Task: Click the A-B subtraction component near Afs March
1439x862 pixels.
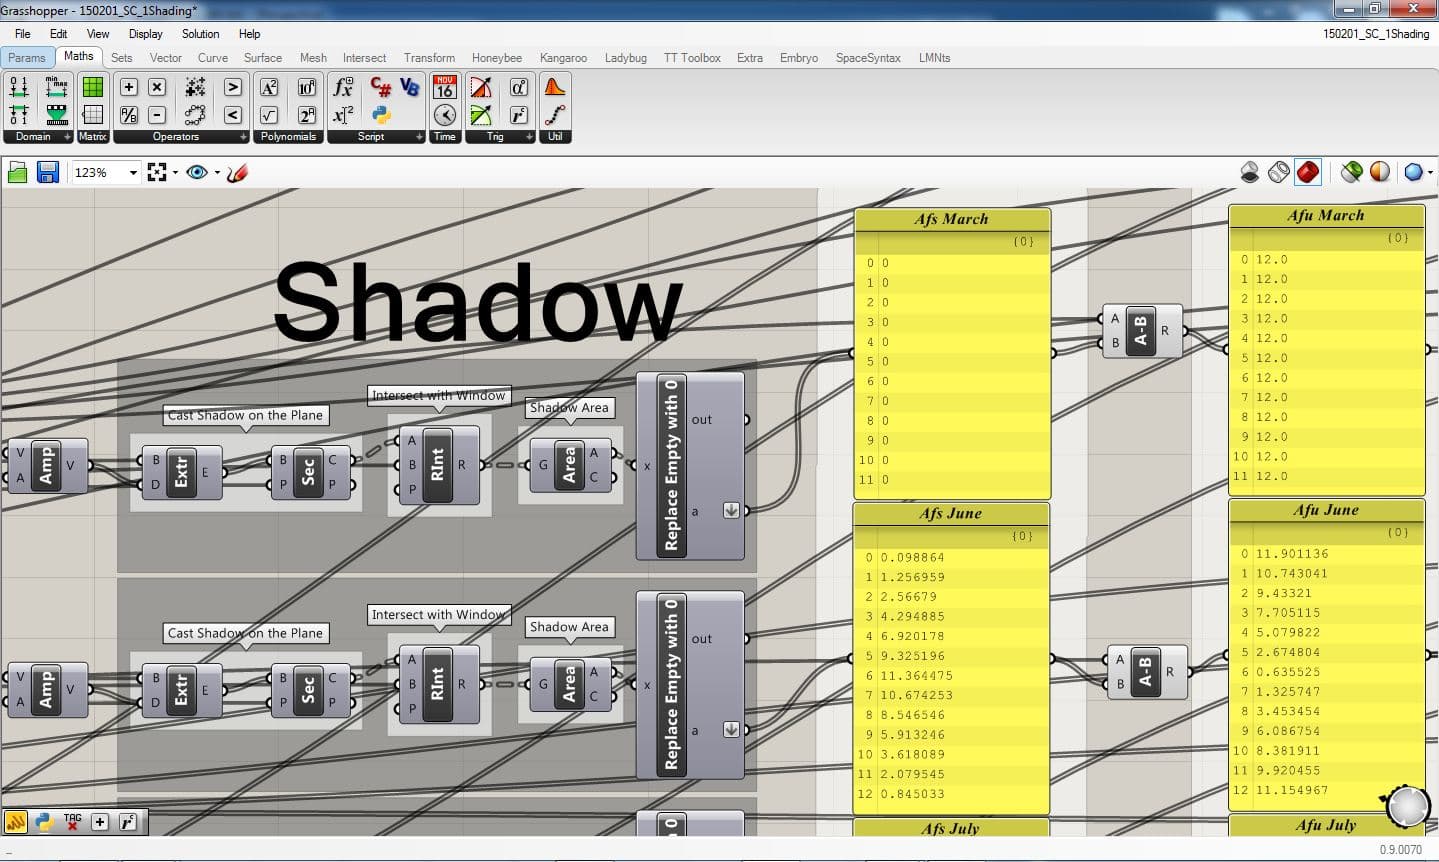Action: (x=1141, y=331)
